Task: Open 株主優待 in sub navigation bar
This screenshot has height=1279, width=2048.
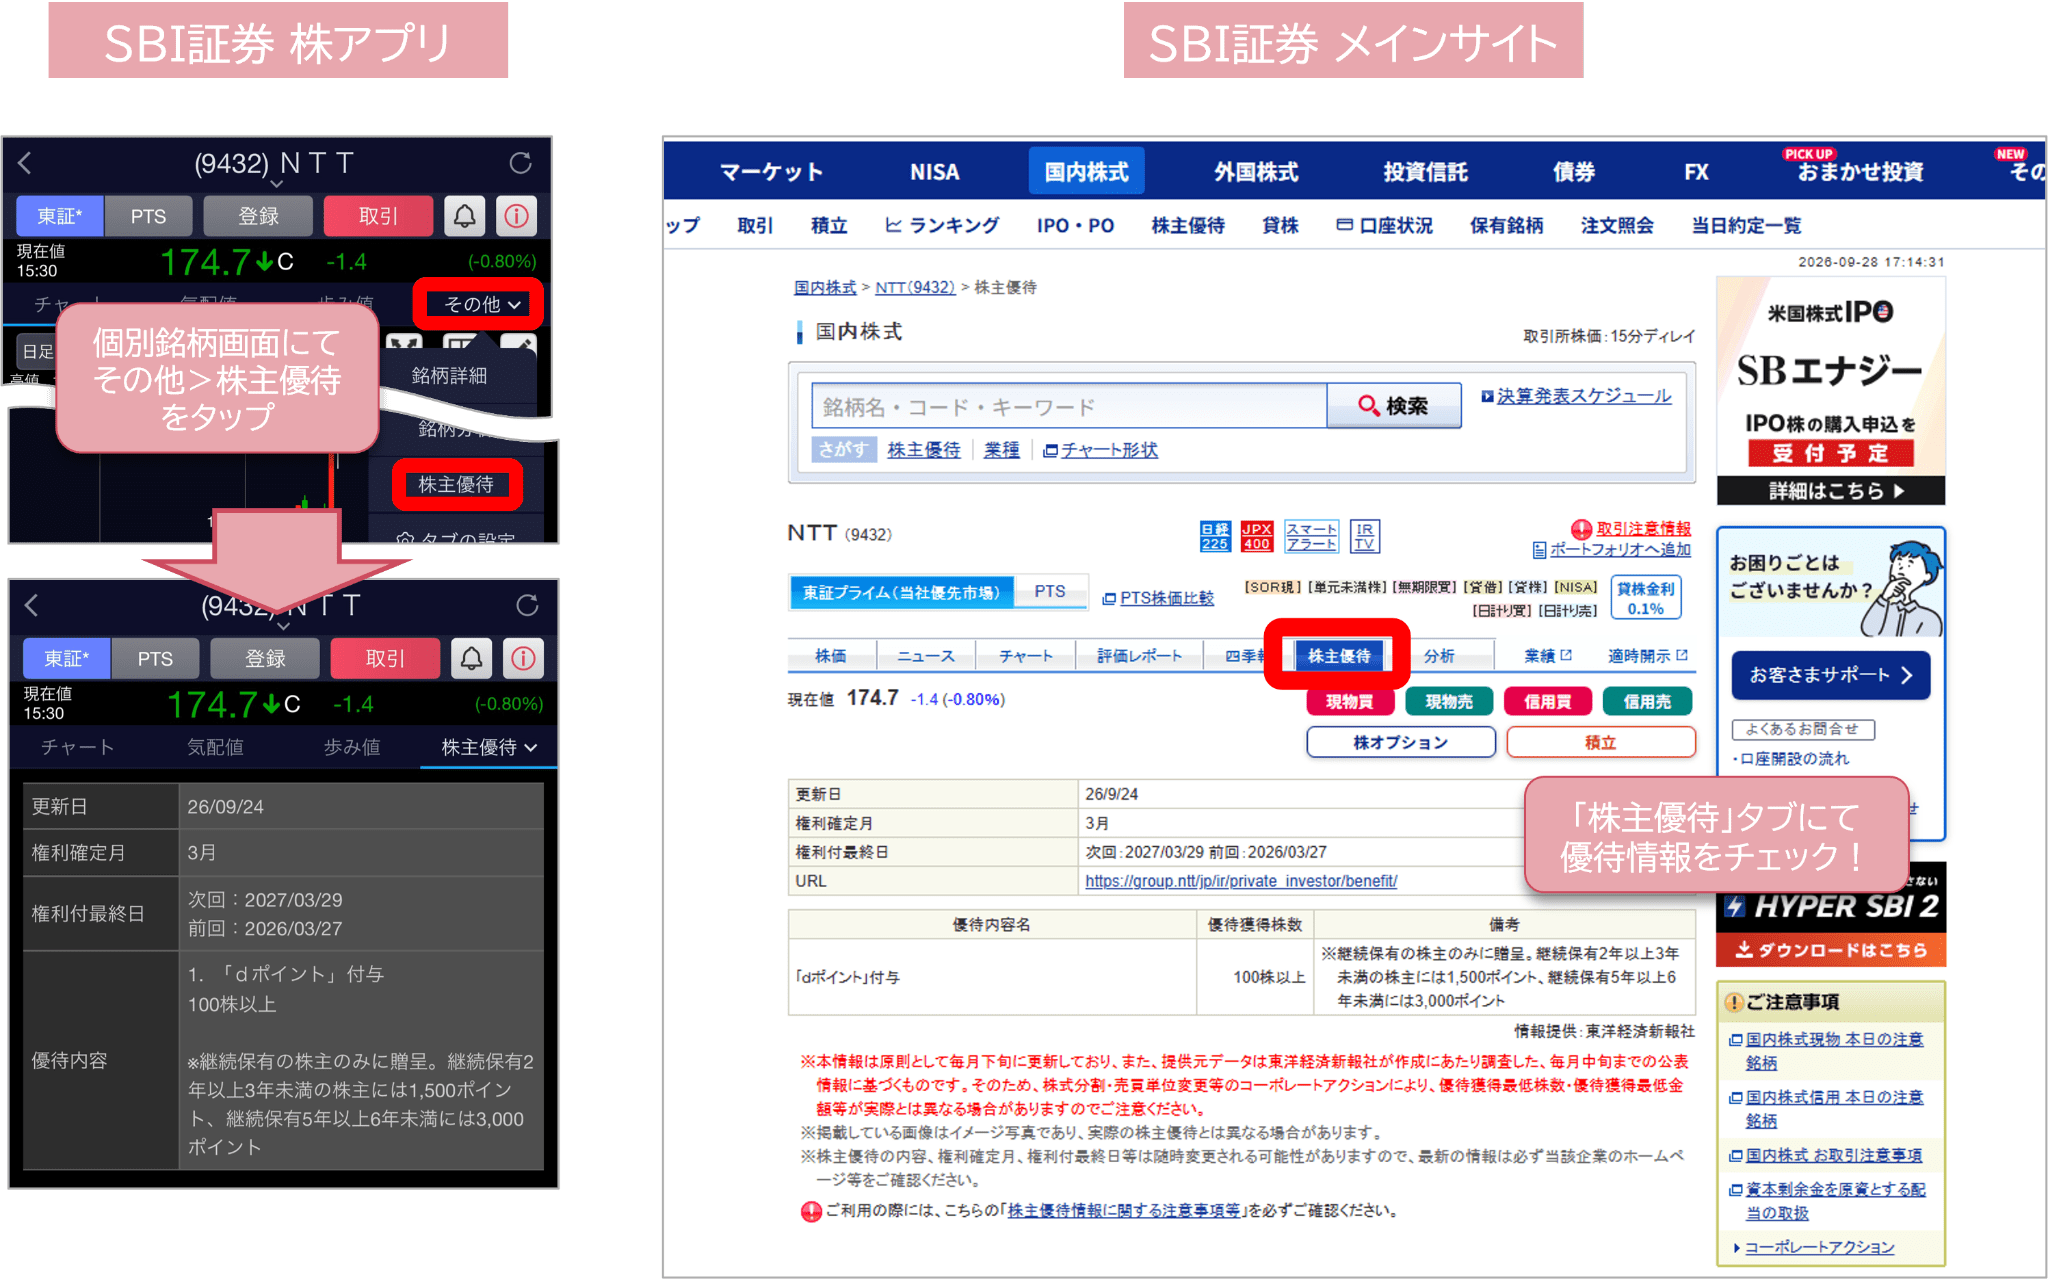Action: point(1188,225)
